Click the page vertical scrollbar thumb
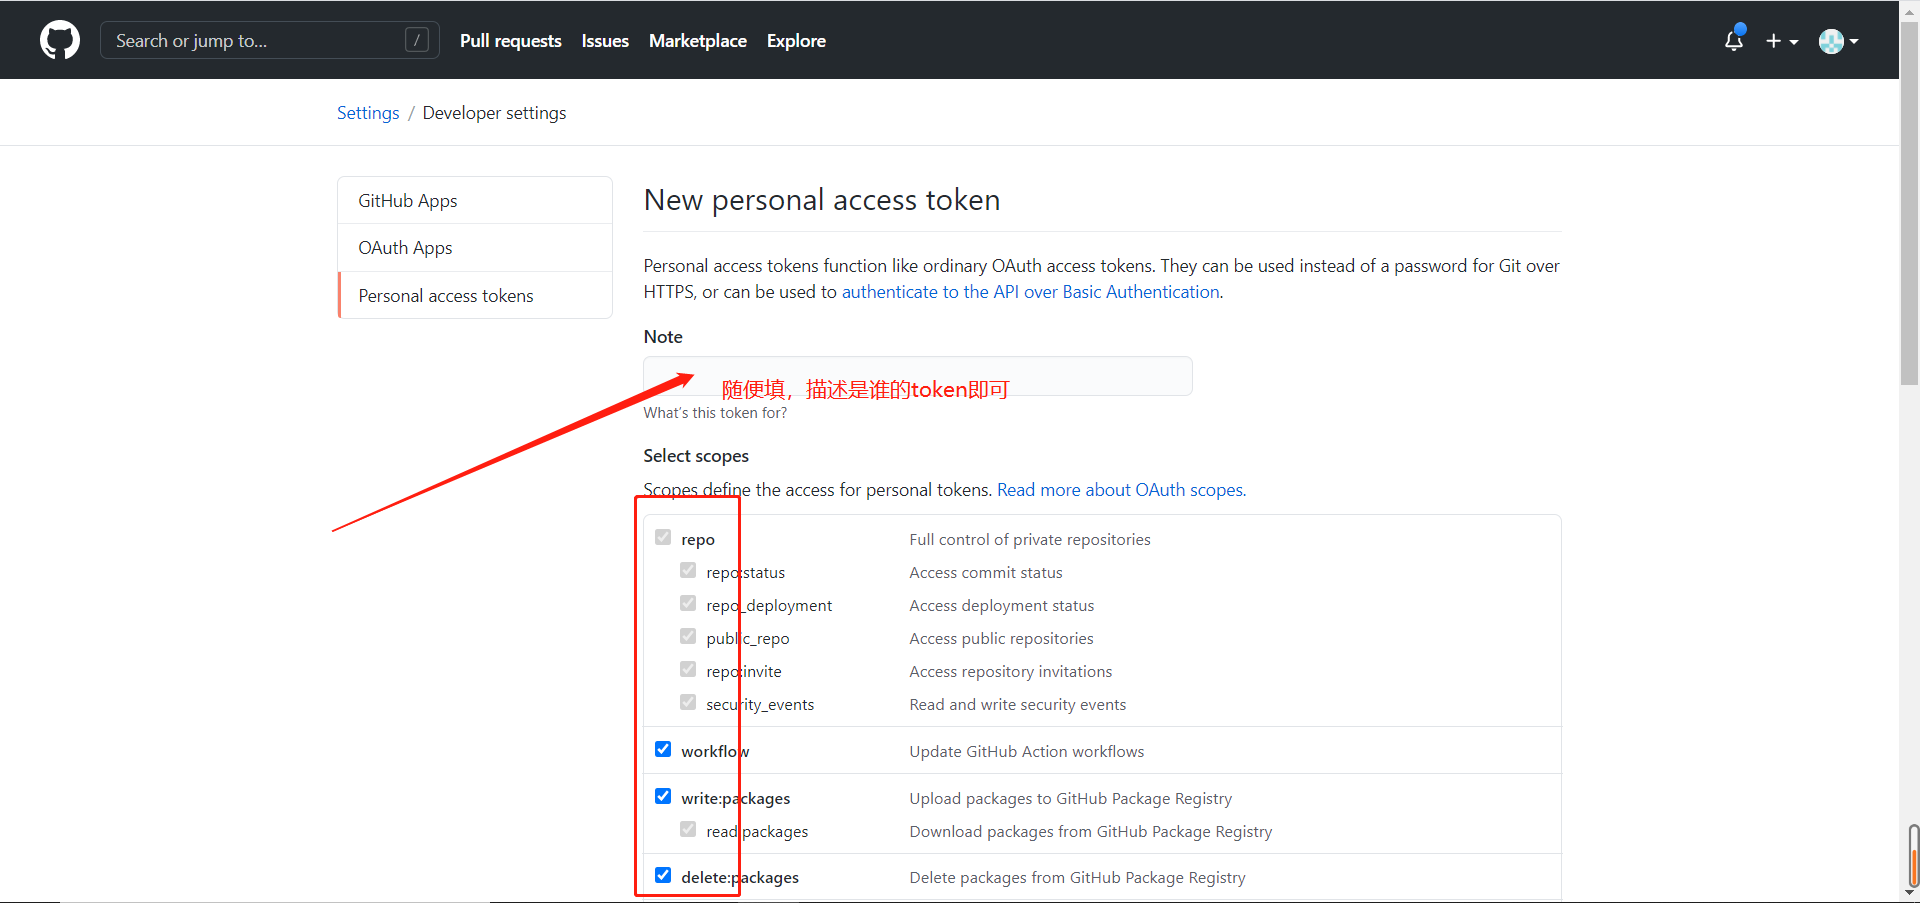The image size is (1920, 903). [1910, 203]
